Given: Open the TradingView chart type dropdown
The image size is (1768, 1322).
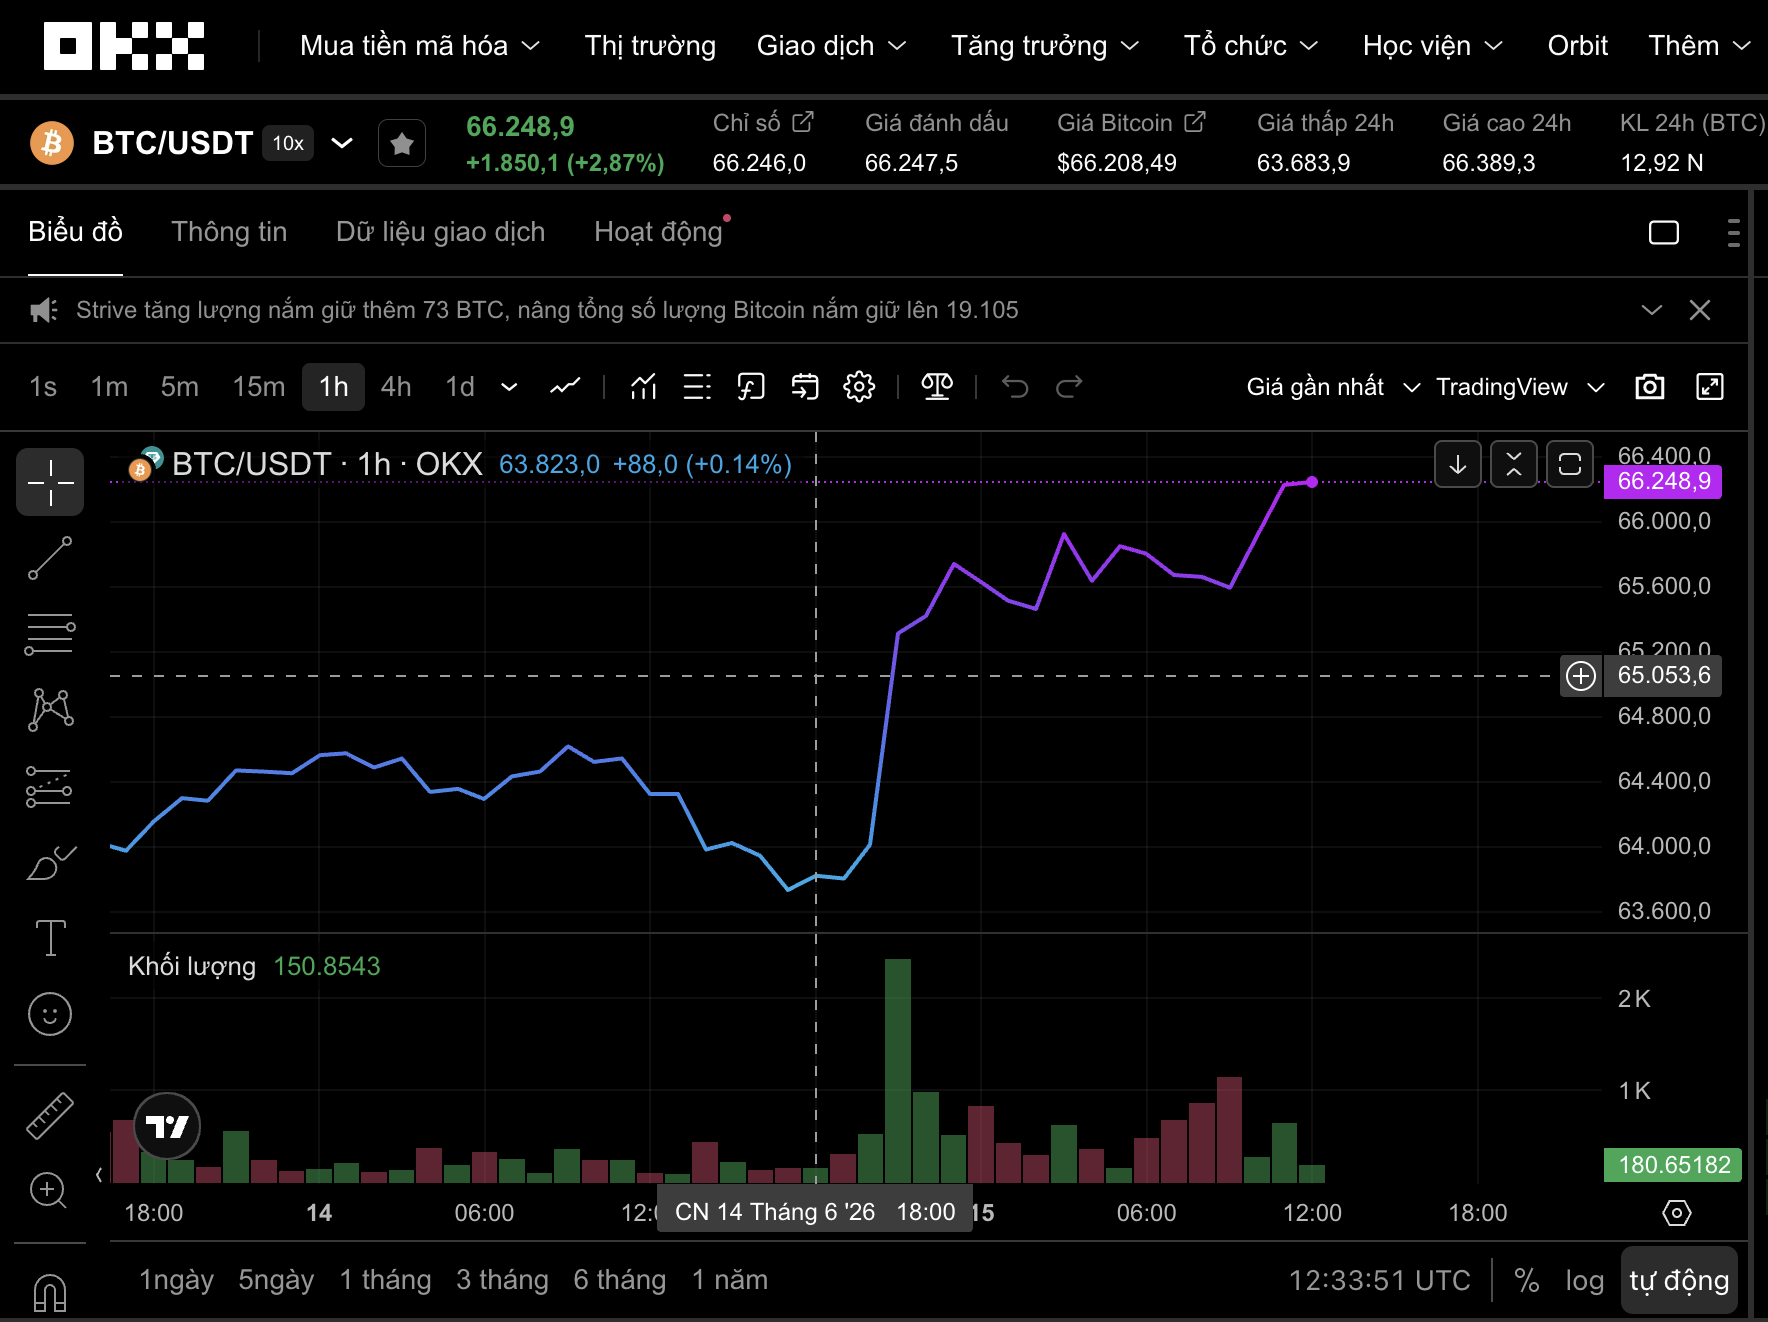Looking at the screenshot, I should (1520, 387).
